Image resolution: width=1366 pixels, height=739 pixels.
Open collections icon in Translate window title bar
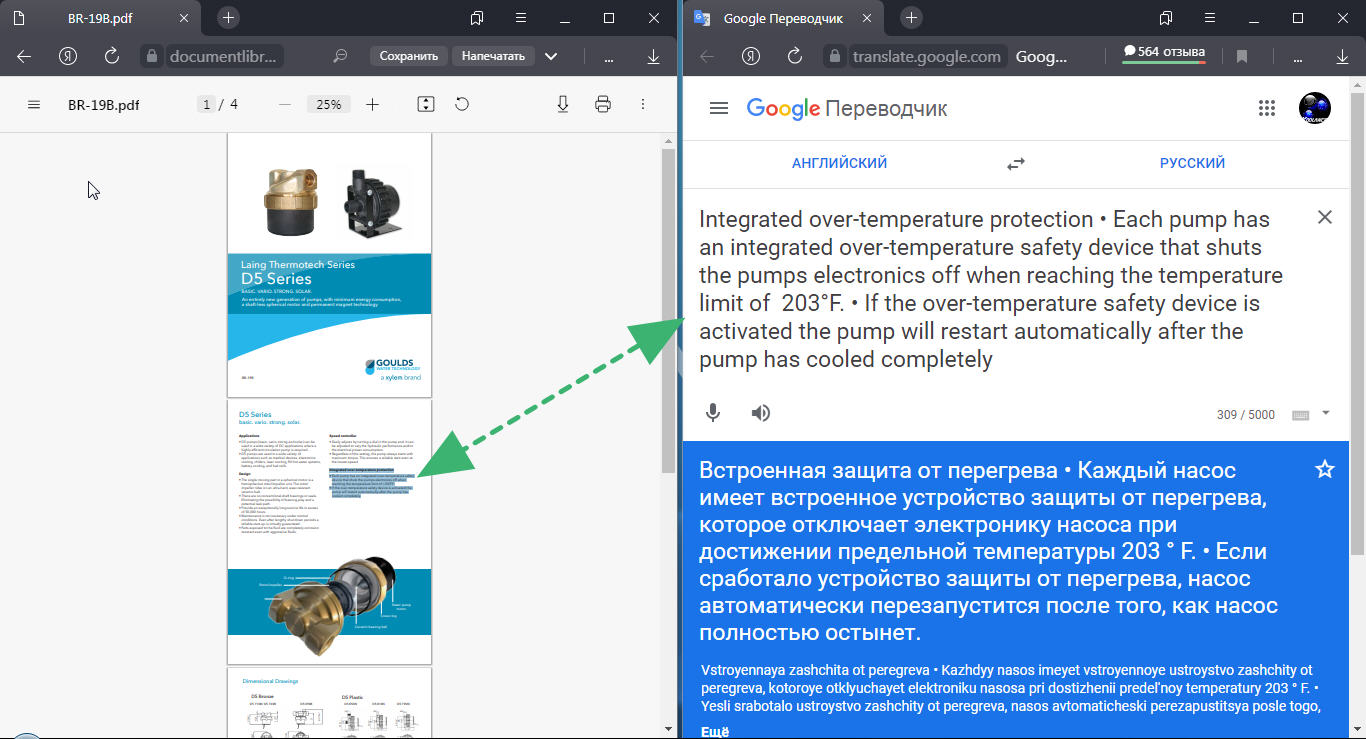coord(1166,18)
